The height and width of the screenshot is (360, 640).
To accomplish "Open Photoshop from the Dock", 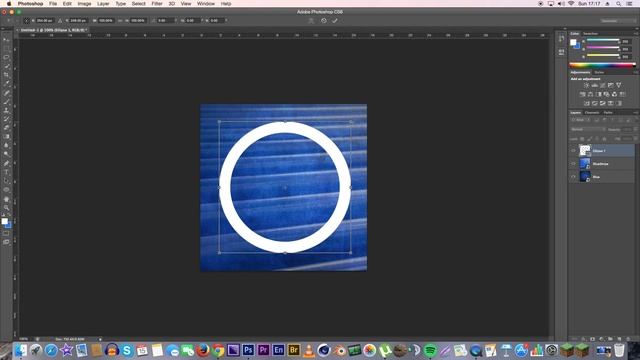I will point(248,350).
